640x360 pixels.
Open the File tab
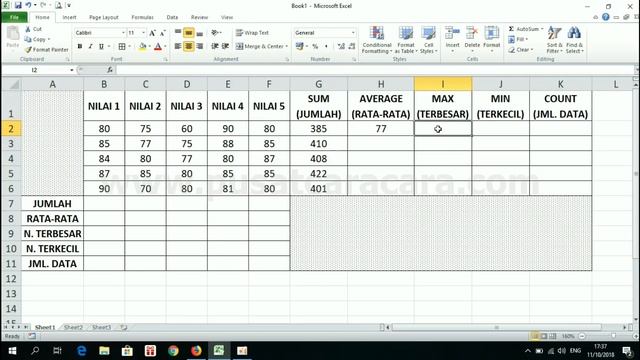coord(14,17)
